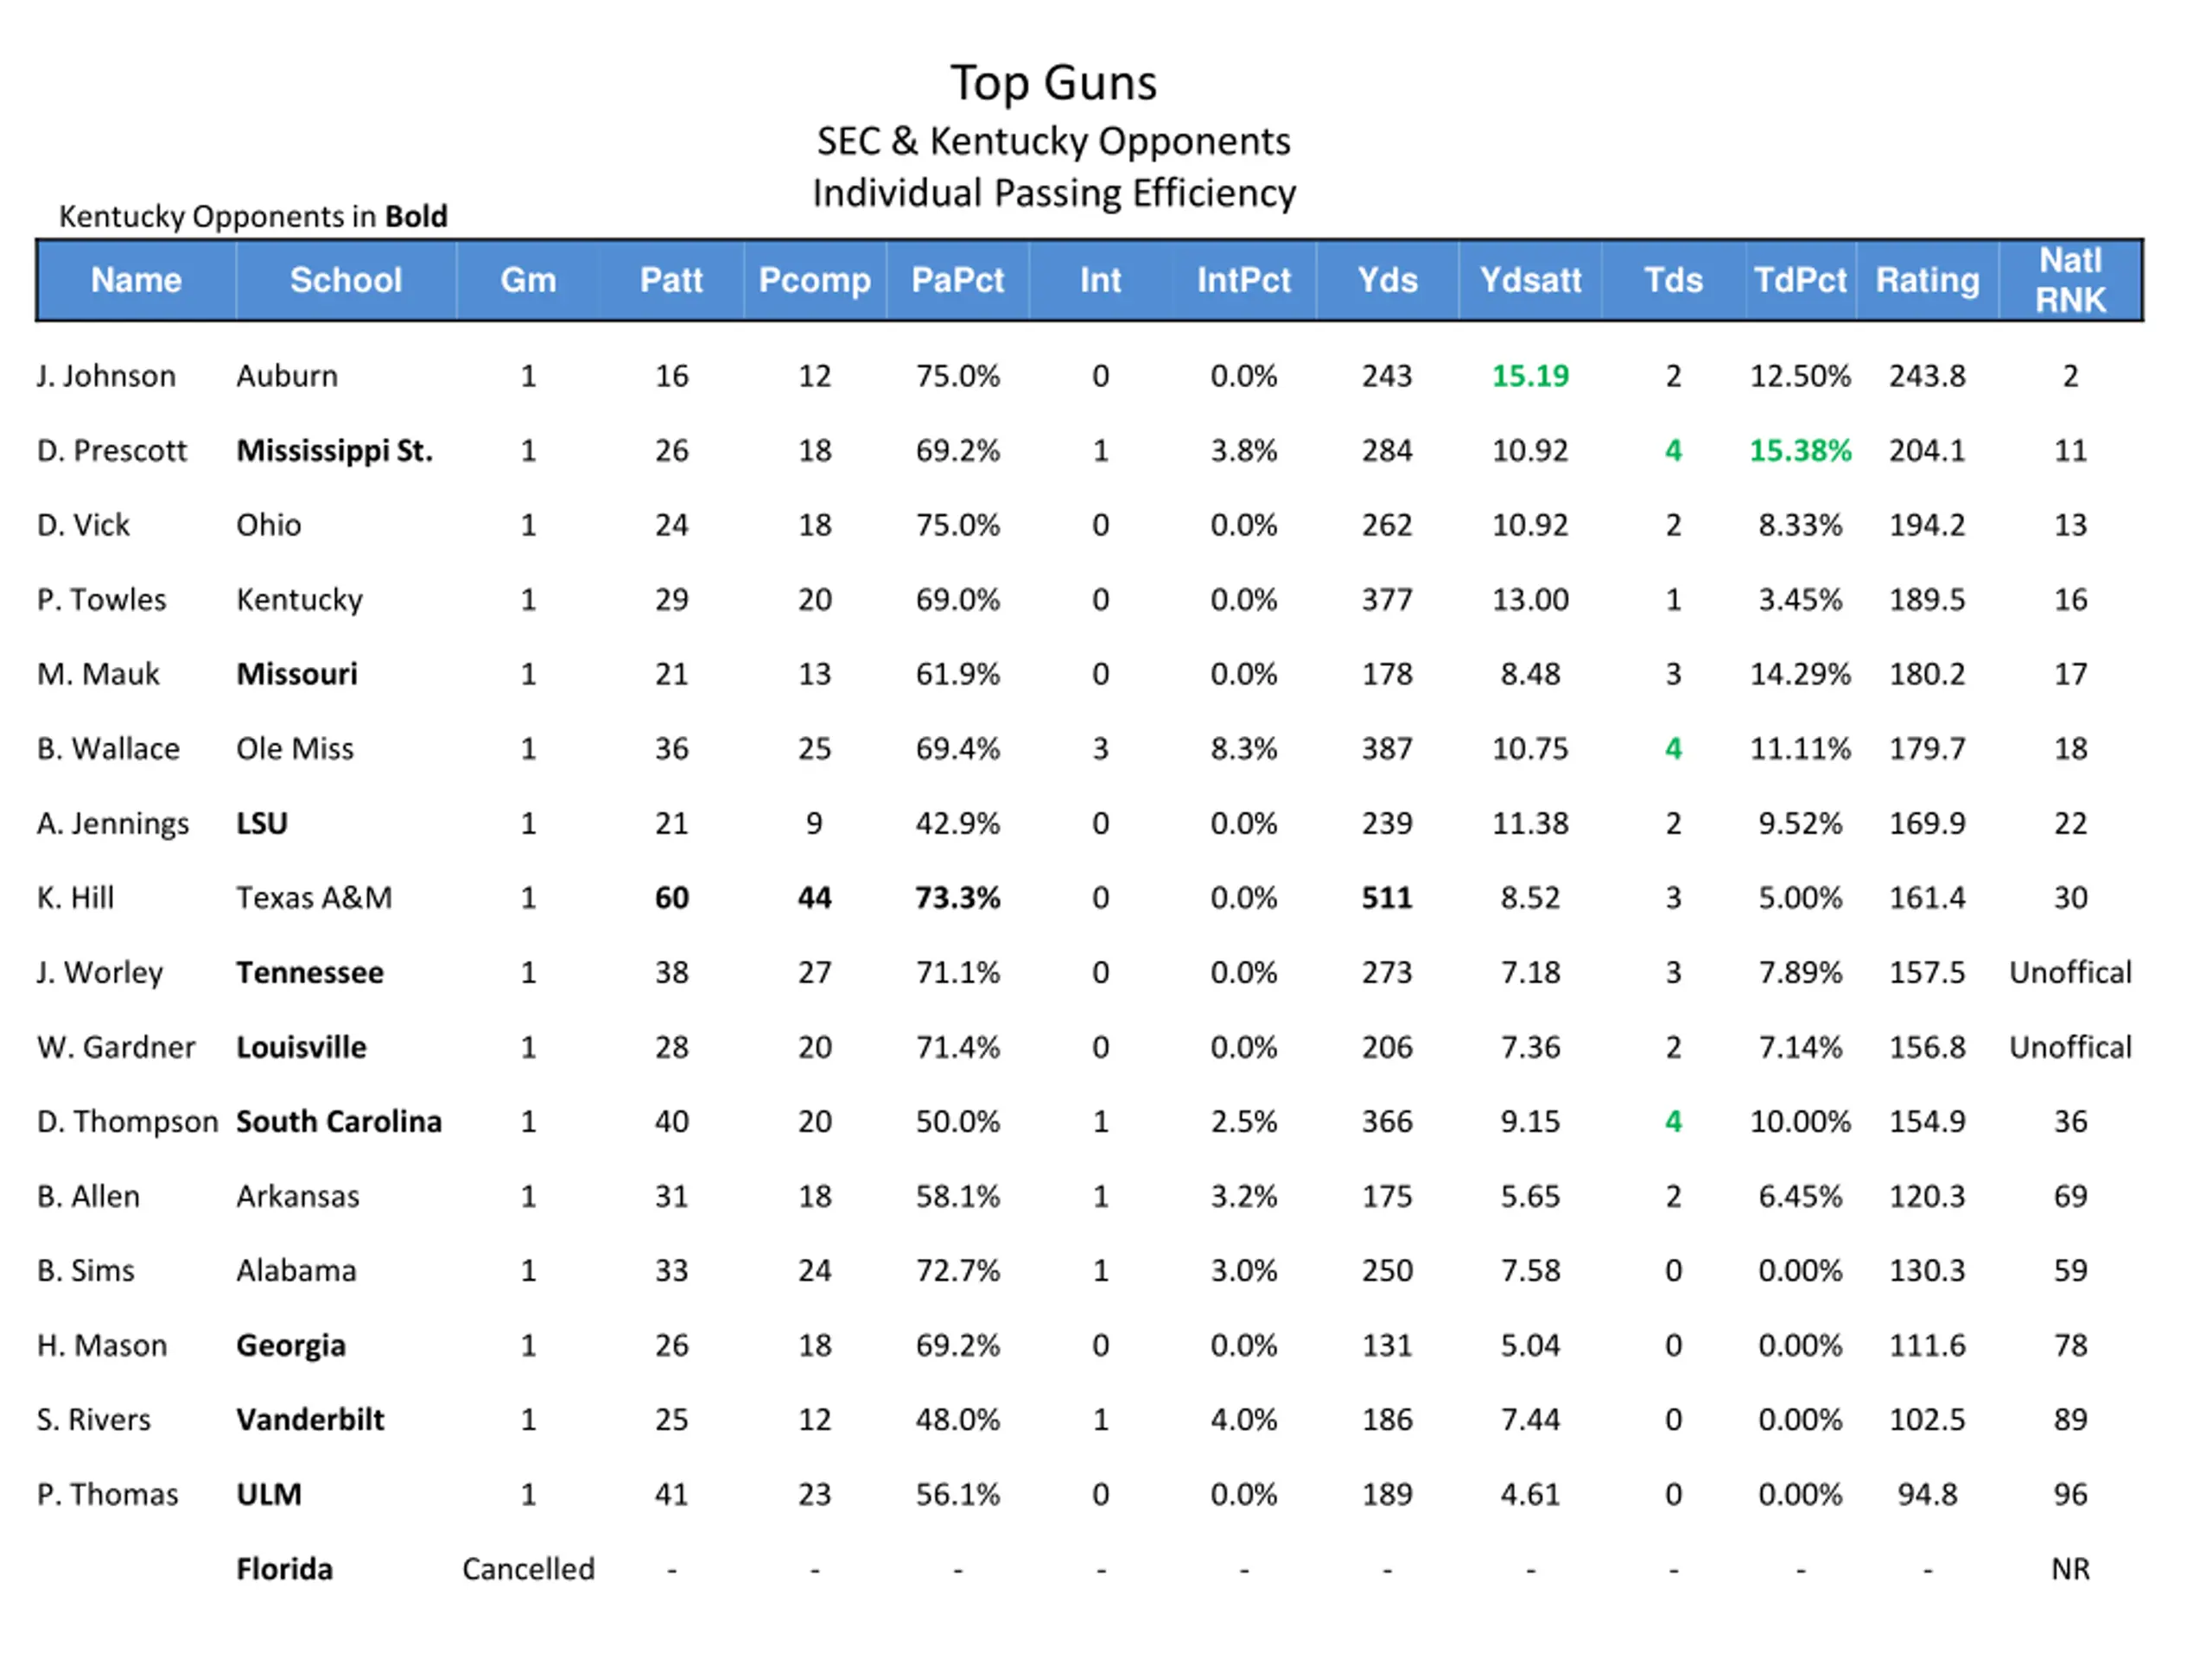
Task: Select the Mississippi St. school cell
Action: tap(334, 451)
